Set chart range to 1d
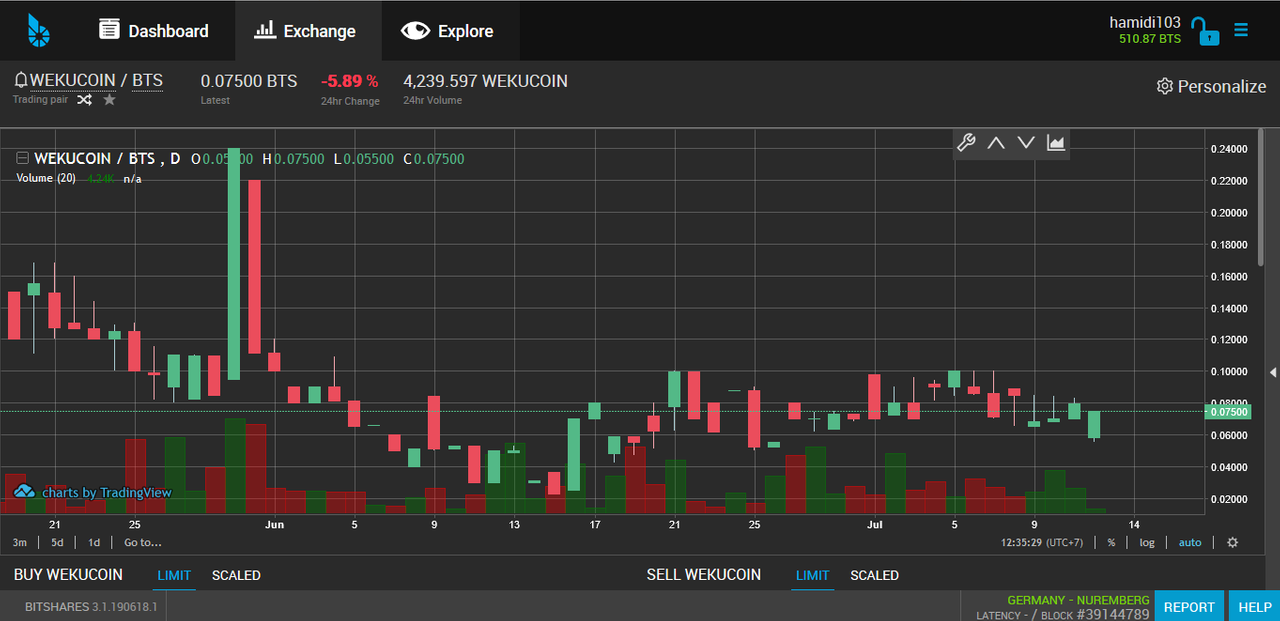The height and width of the screenshot is (621, 1280). click(x=94, y=543)
